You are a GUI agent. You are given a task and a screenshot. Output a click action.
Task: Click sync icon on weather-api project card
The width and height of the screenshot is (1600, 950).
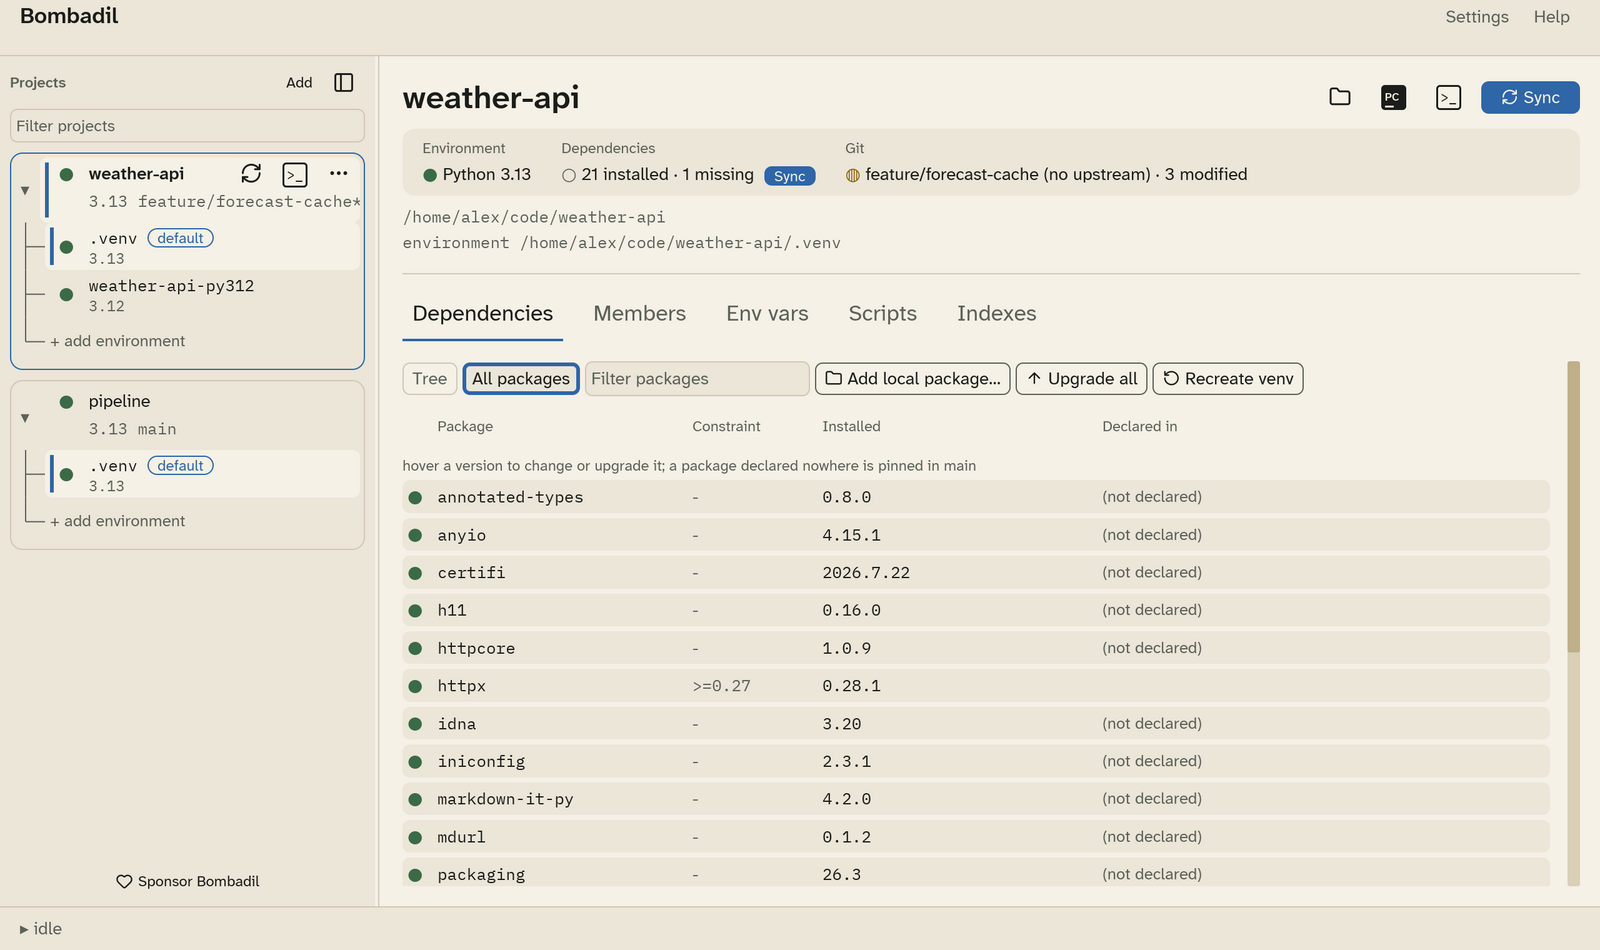(x=251, y=174)
